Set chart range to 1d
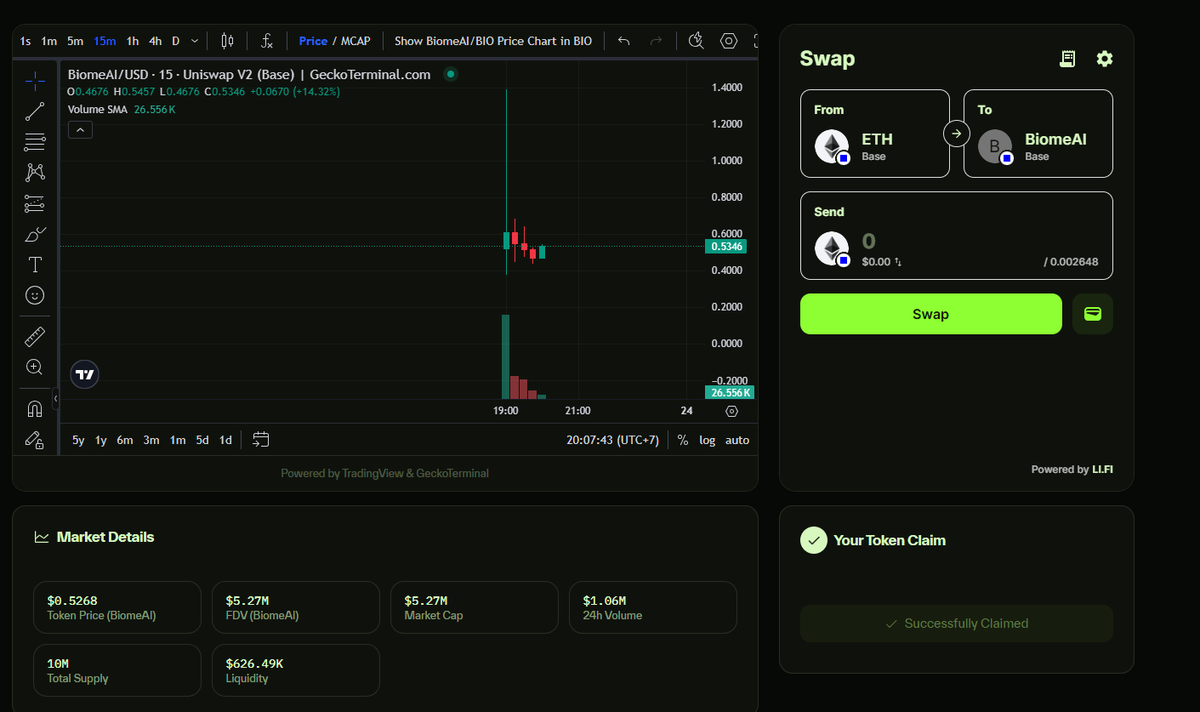The height and width of the screenshot is (712, 1200). tap(226, 440)
